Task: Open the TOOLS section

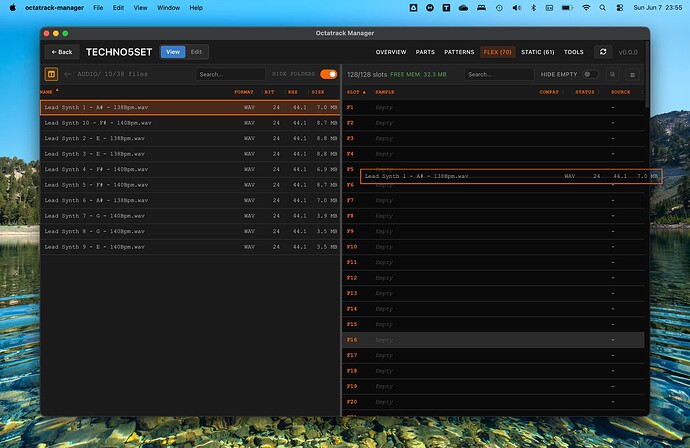Action: coord(573,52)
